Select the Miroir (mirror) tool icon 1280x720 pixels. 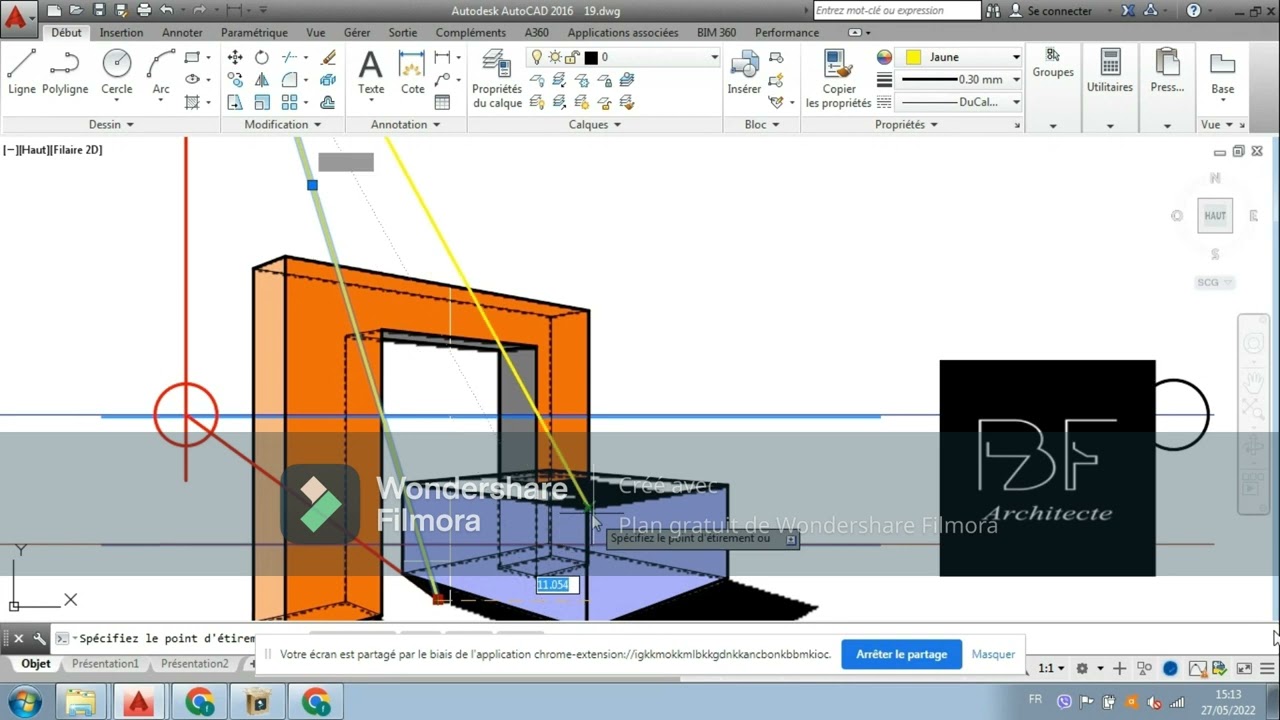262,79
